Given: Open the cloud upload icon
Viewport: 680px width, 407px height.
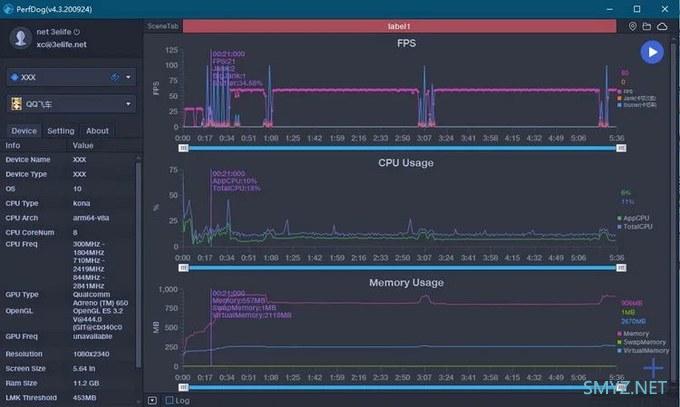Looking at the screenshot, I should 662,26.
